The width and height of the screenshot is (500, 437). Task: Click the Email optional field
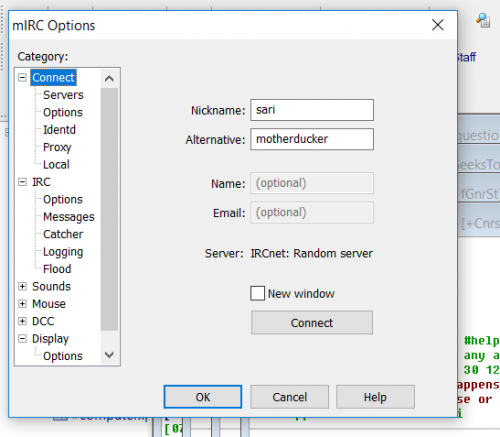(312, 212)
